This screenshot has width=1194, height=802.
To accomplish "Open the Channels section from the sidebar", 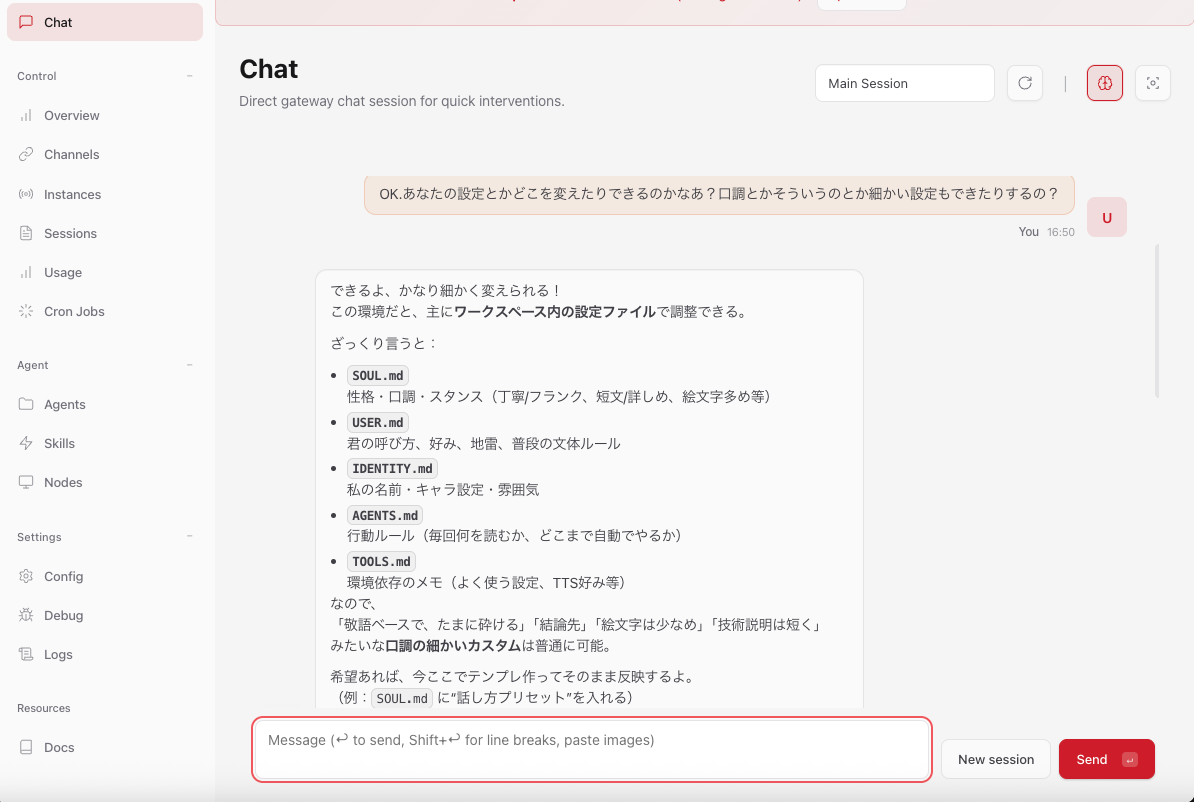I will point(70,154).
